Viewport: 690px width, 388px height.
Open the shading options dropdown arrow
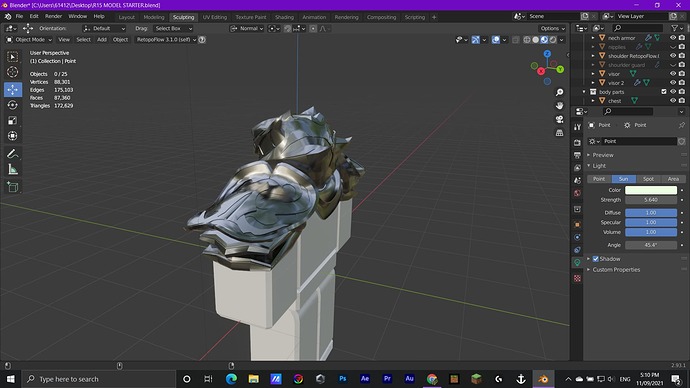[x=562, y=40]
